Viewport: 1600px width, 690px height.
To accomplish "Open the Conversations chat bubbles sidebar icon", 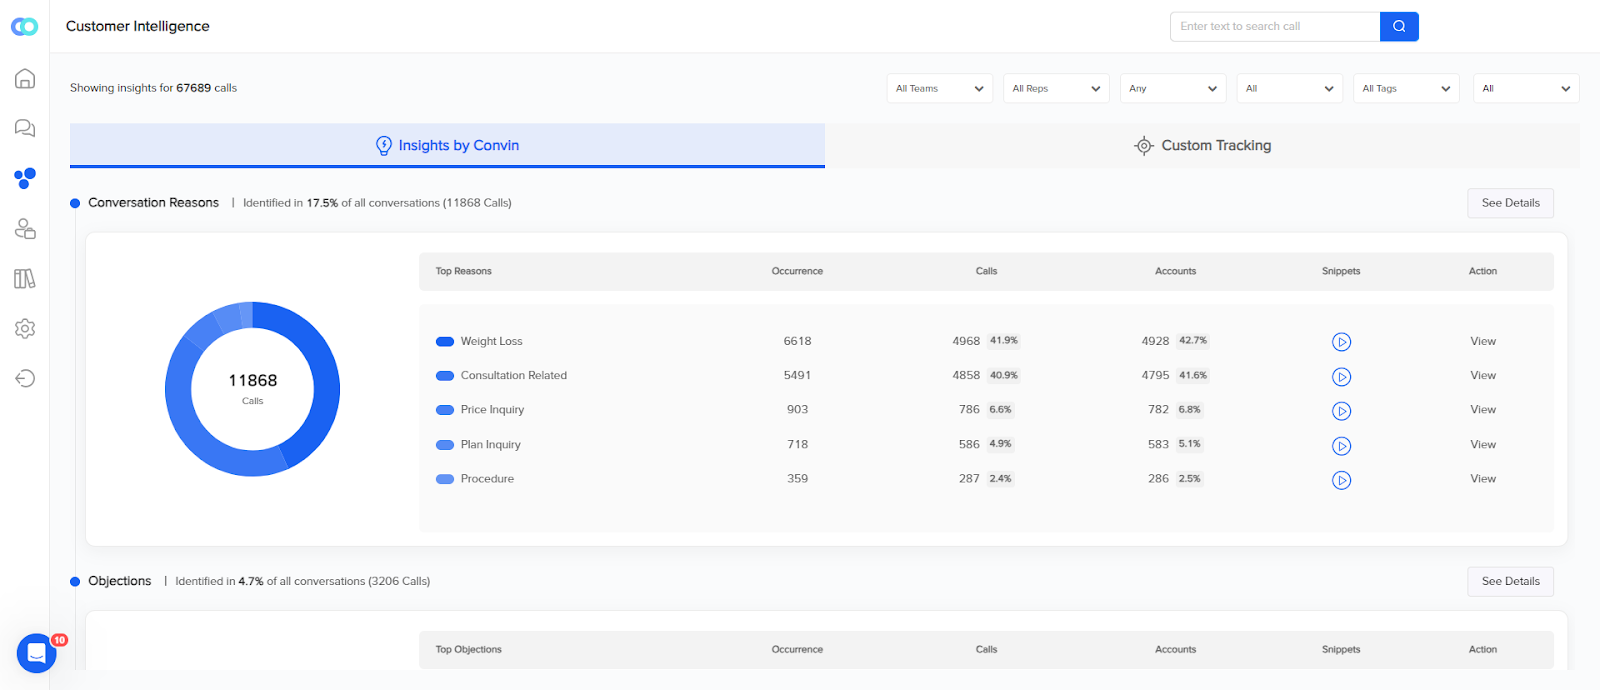I will 25,128.
